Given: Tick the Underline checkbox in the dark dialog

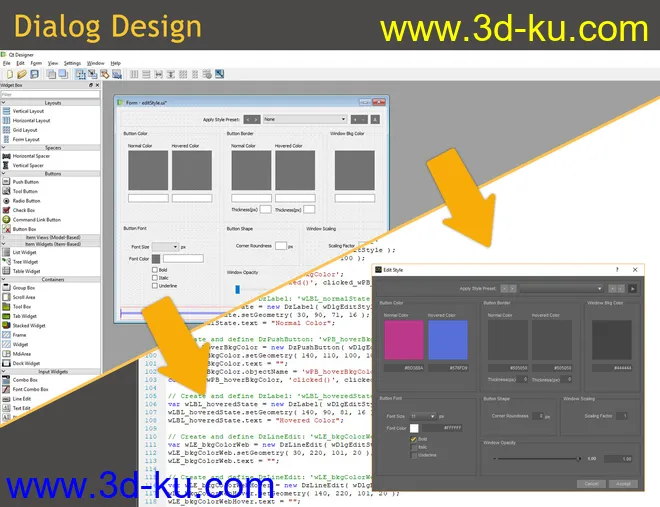Looking at the screenshot, I should [x=414, y=454].
